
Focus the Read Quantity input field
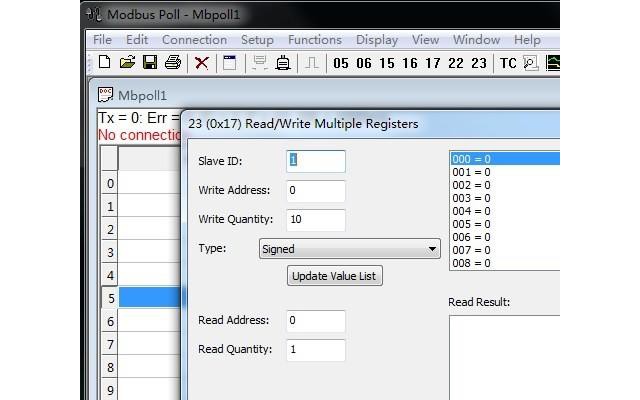pos(316,350)
